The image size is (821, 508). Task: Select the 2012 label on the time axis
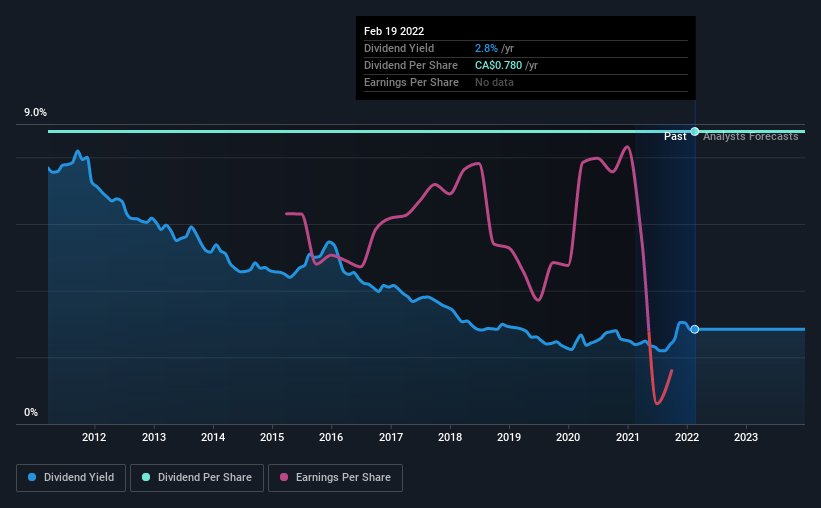[x=94, y=437]
